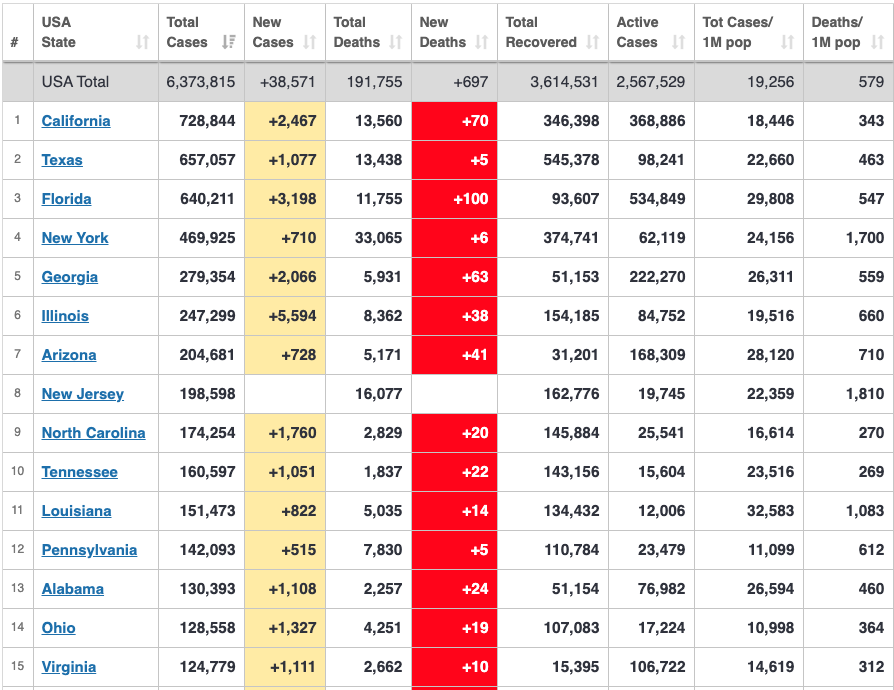
Task: Open the Texas state link
Action: point(62,160)
